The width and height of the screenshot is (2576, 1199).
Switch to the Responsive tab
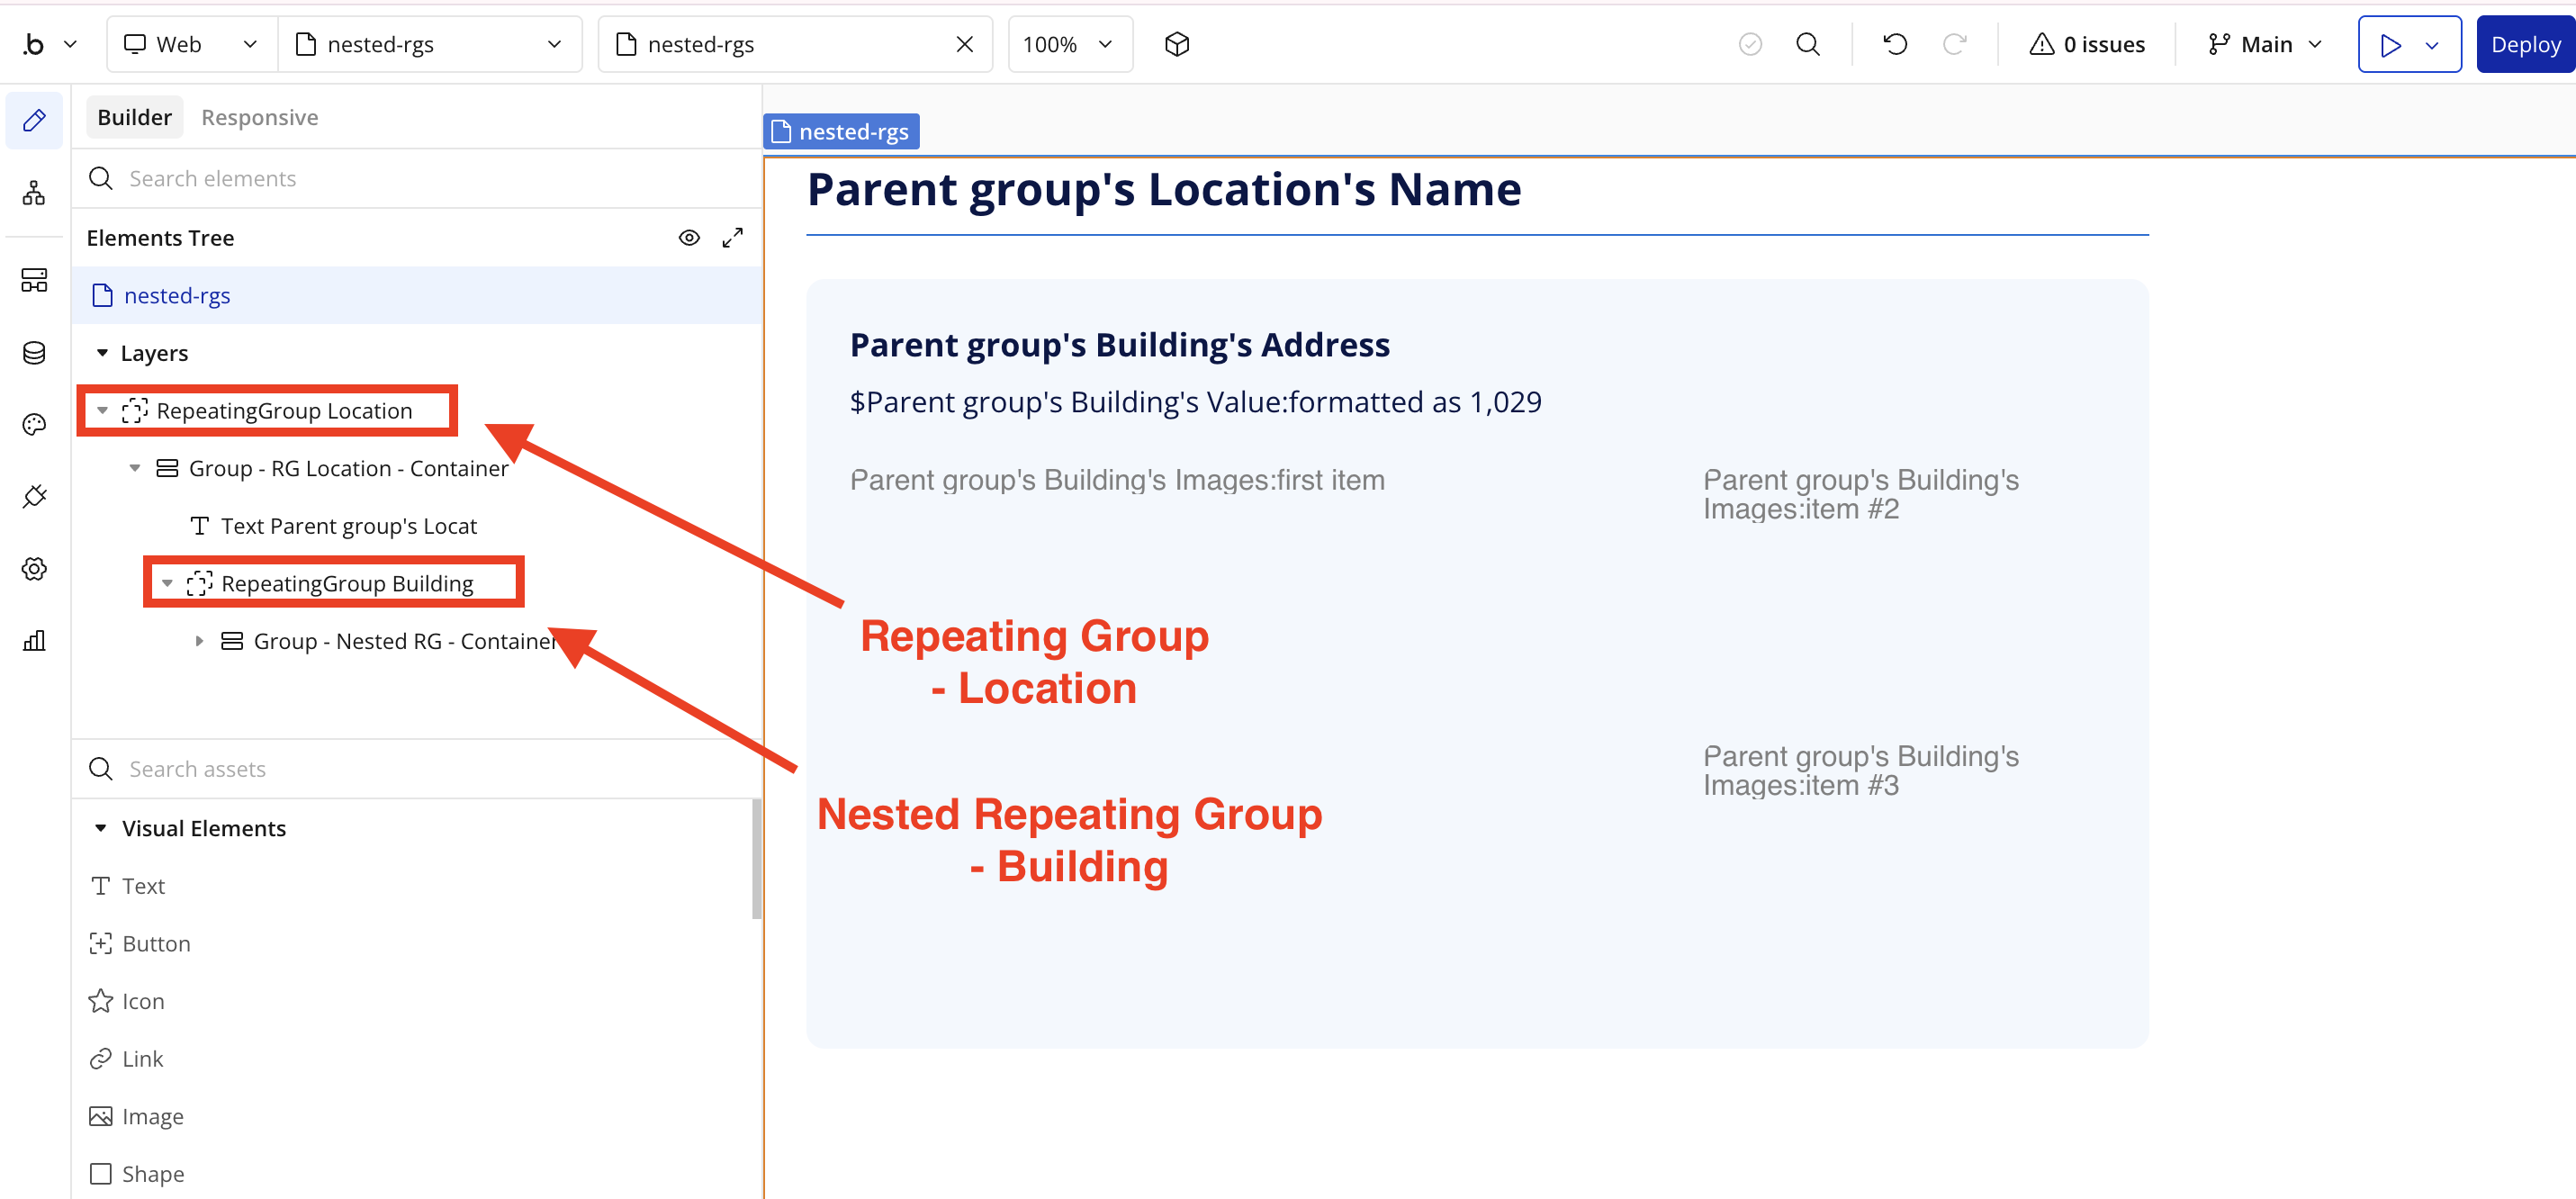tap(259, 117)
